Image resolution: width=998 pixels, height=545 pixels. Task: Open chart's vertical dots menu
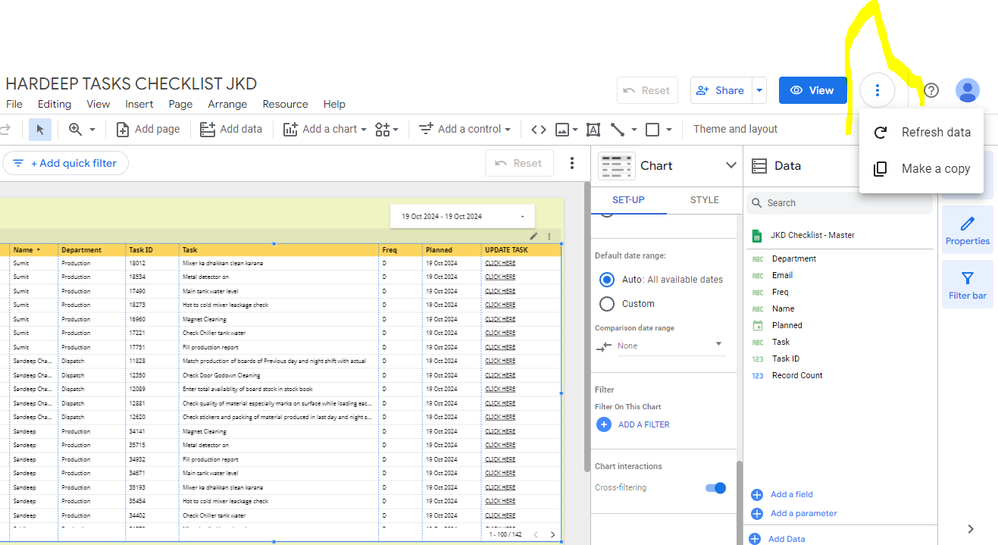click(549, 236)
